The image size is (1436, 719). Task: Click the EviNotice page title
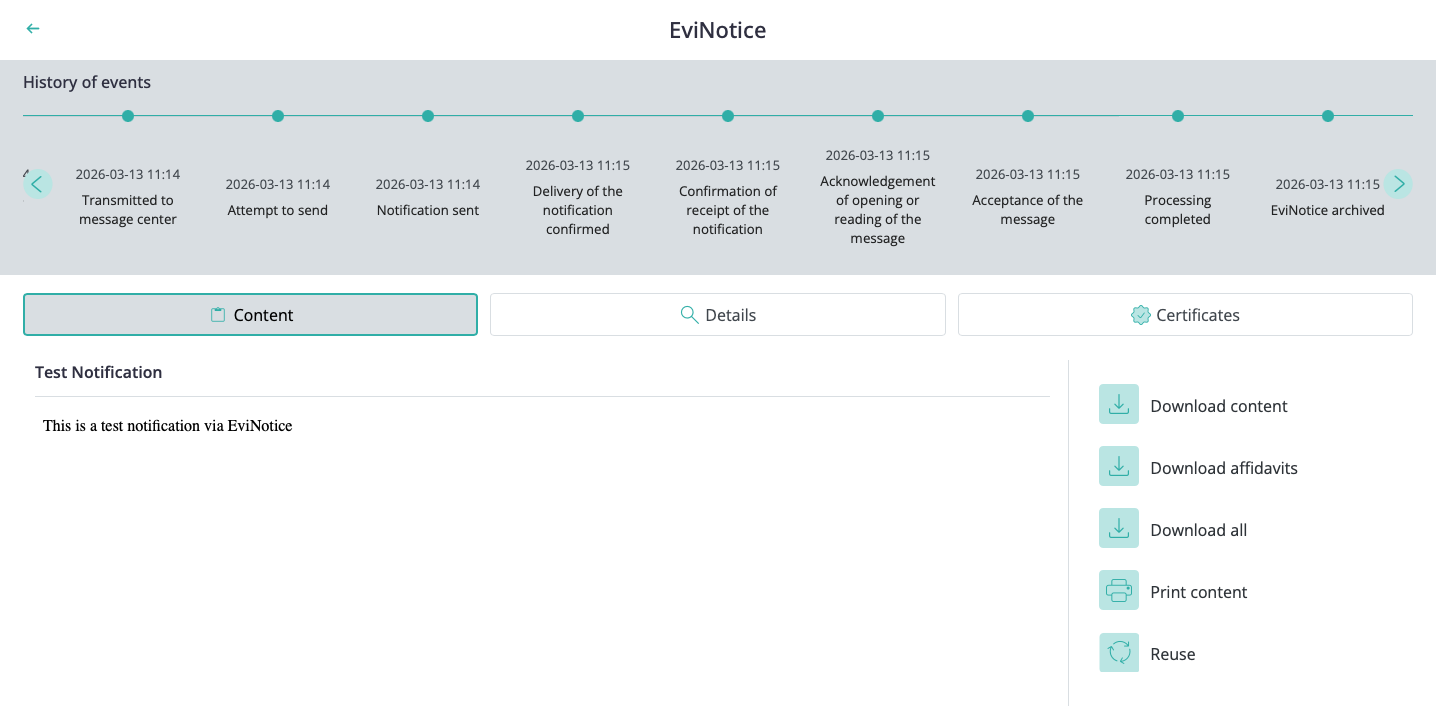click(718, 30)
